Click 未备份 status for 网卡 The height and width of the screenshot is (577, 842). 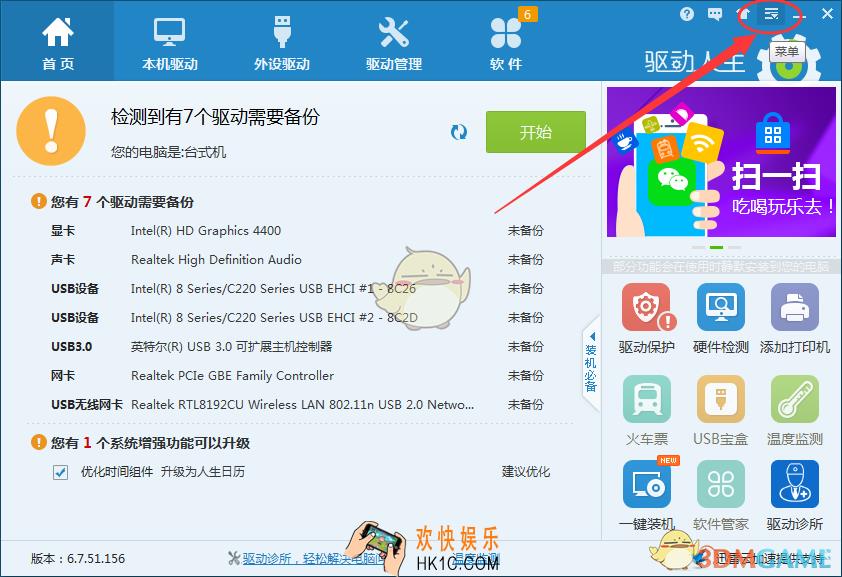click(x=526, y=376)
